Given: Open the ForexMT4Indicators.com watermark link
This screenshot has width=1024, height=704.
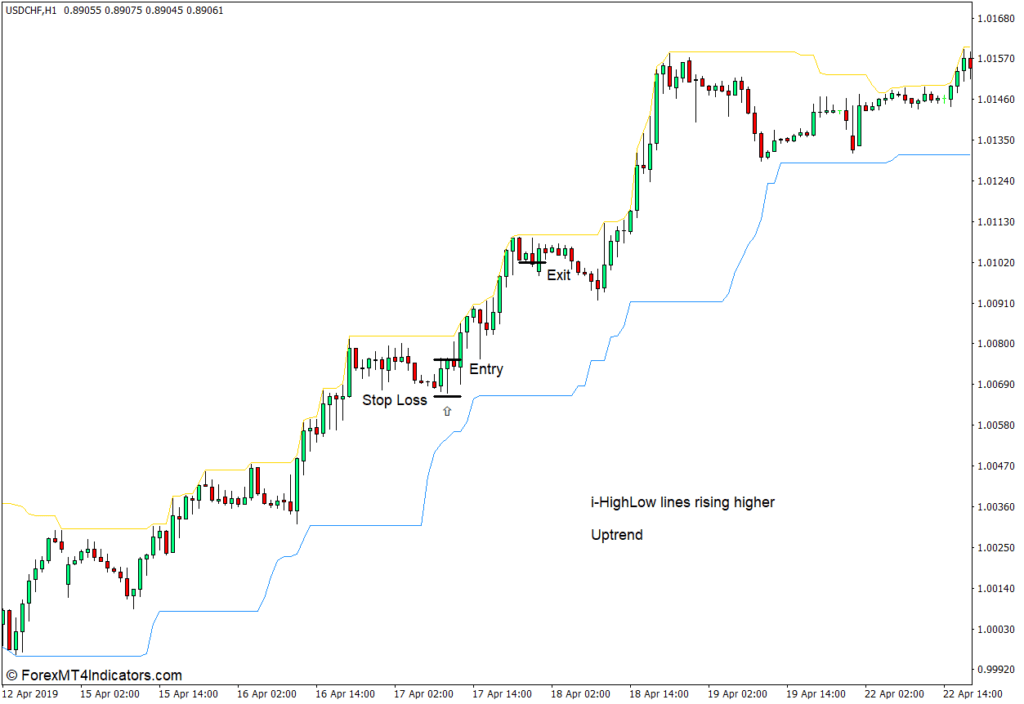Looking at the screenshot, I should coord(94,675).
